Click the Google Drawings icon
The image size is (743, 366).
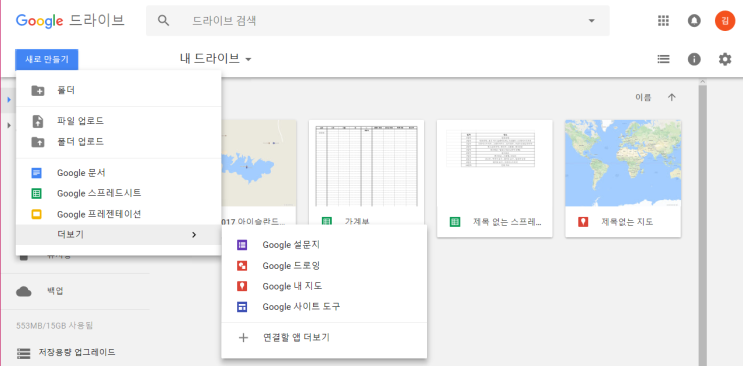(242, 266)
